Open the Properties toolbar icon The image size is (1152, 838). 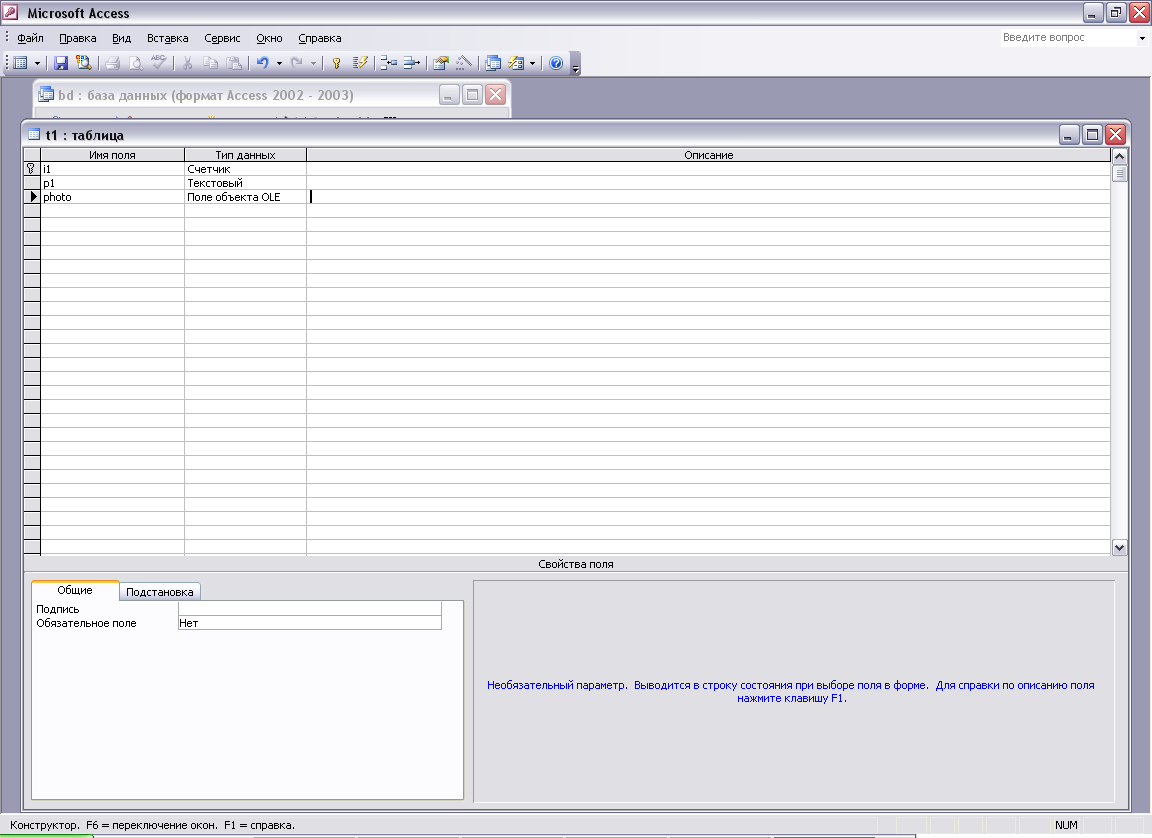(440, 63)
